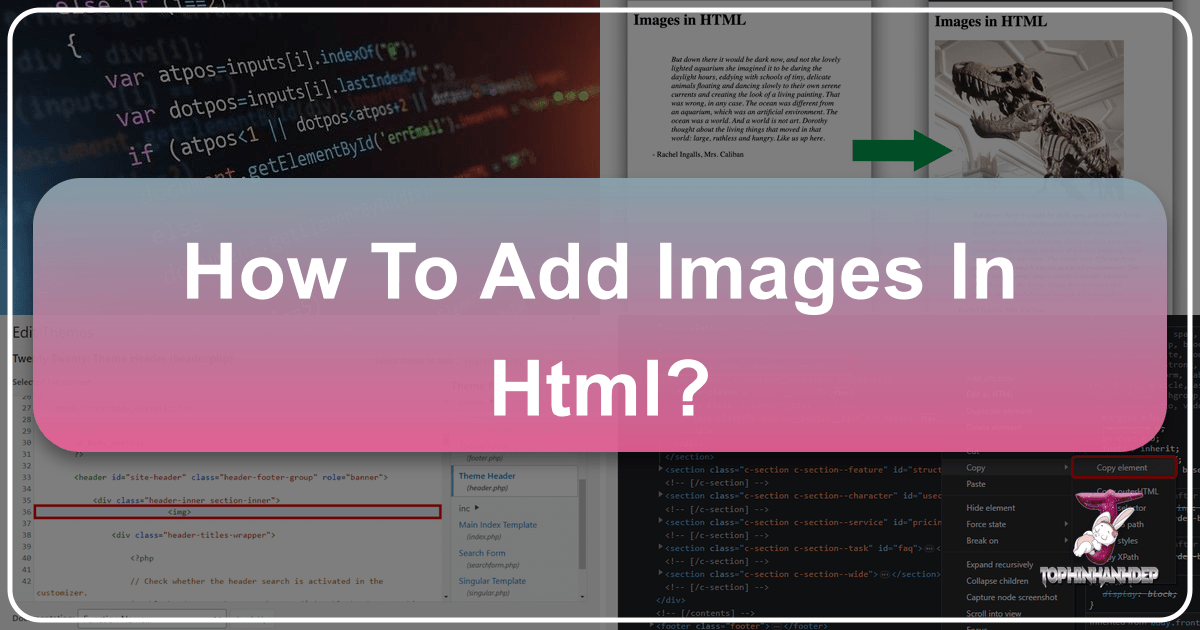Expand the c-section--feature element in the DOM tree
The height and width of the screenshot is (630, 1200).
pos(660,469)
